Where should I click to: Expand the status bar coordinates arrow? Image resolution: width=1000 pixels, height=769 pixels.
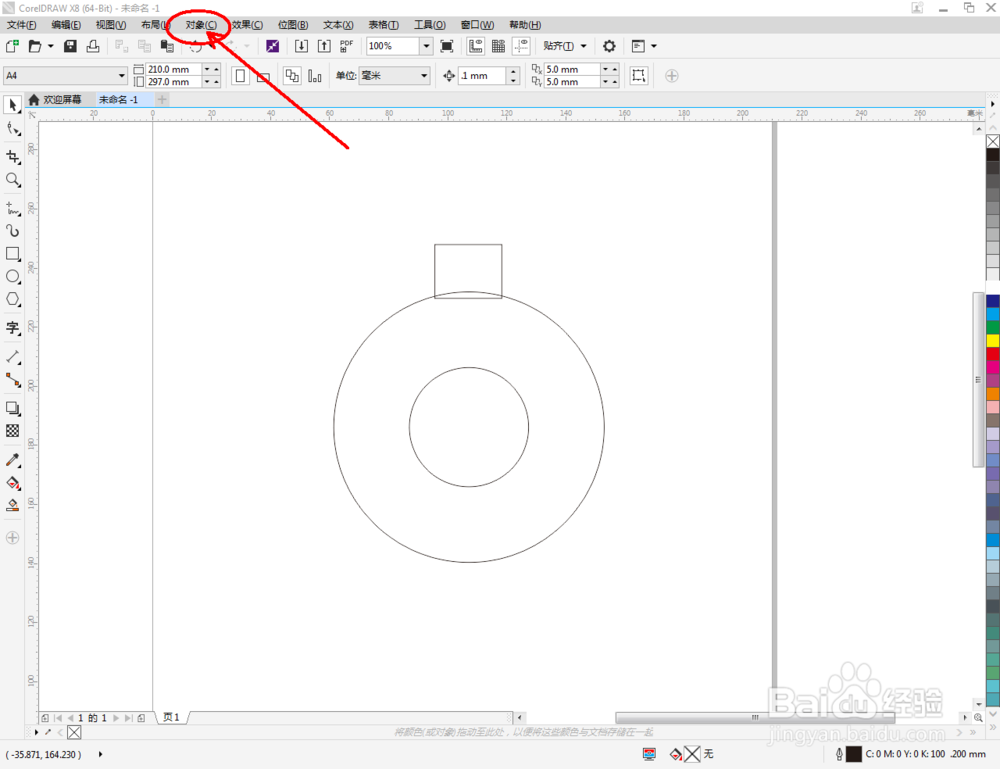100,754
